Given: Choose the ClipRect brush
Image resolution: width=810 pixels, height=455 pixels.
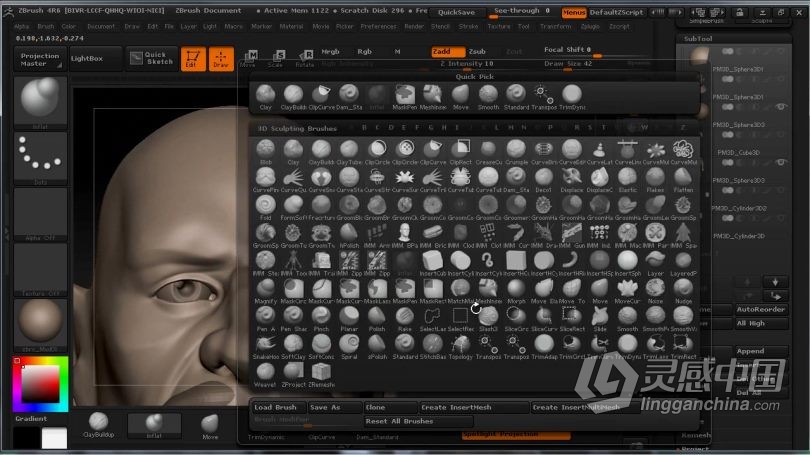Looking at the screenshot, I should click(461, 152).
